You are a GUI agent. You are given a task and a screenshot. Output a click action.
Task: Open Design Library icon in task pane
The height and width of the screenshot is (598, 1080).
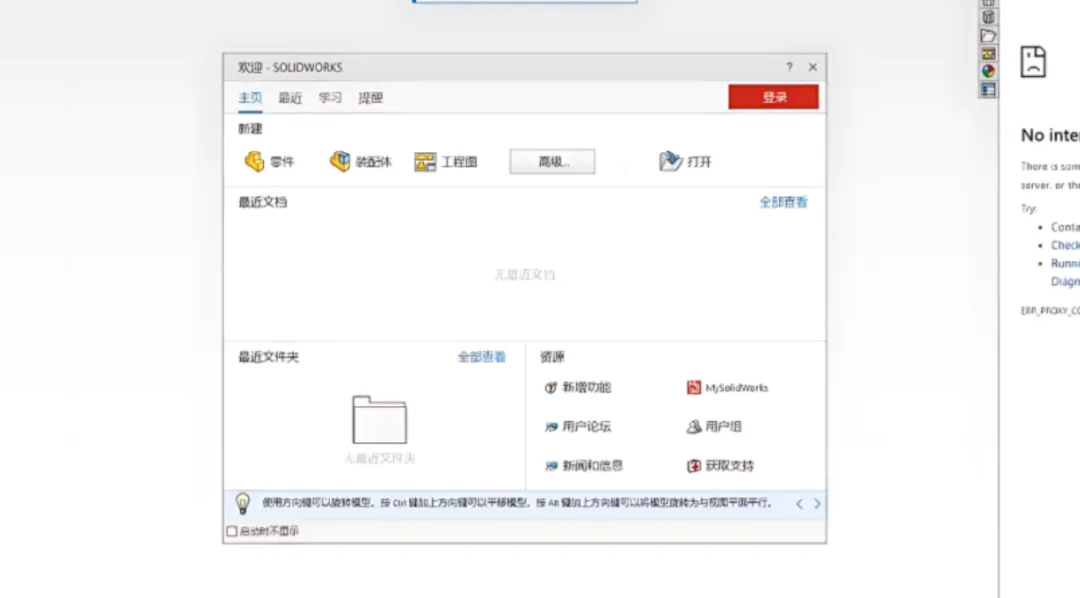pyautogui.click(x=988, y=18)
